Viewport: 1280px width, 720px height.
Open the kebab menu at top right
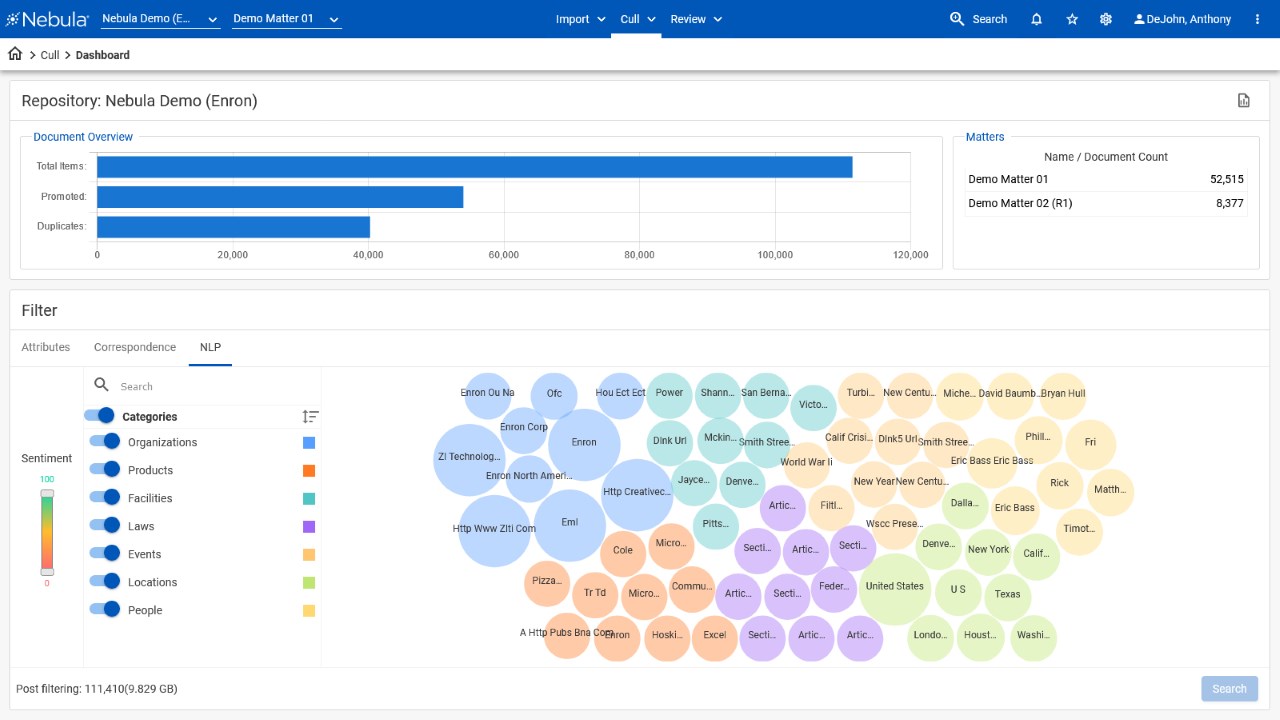[1257, 19]
